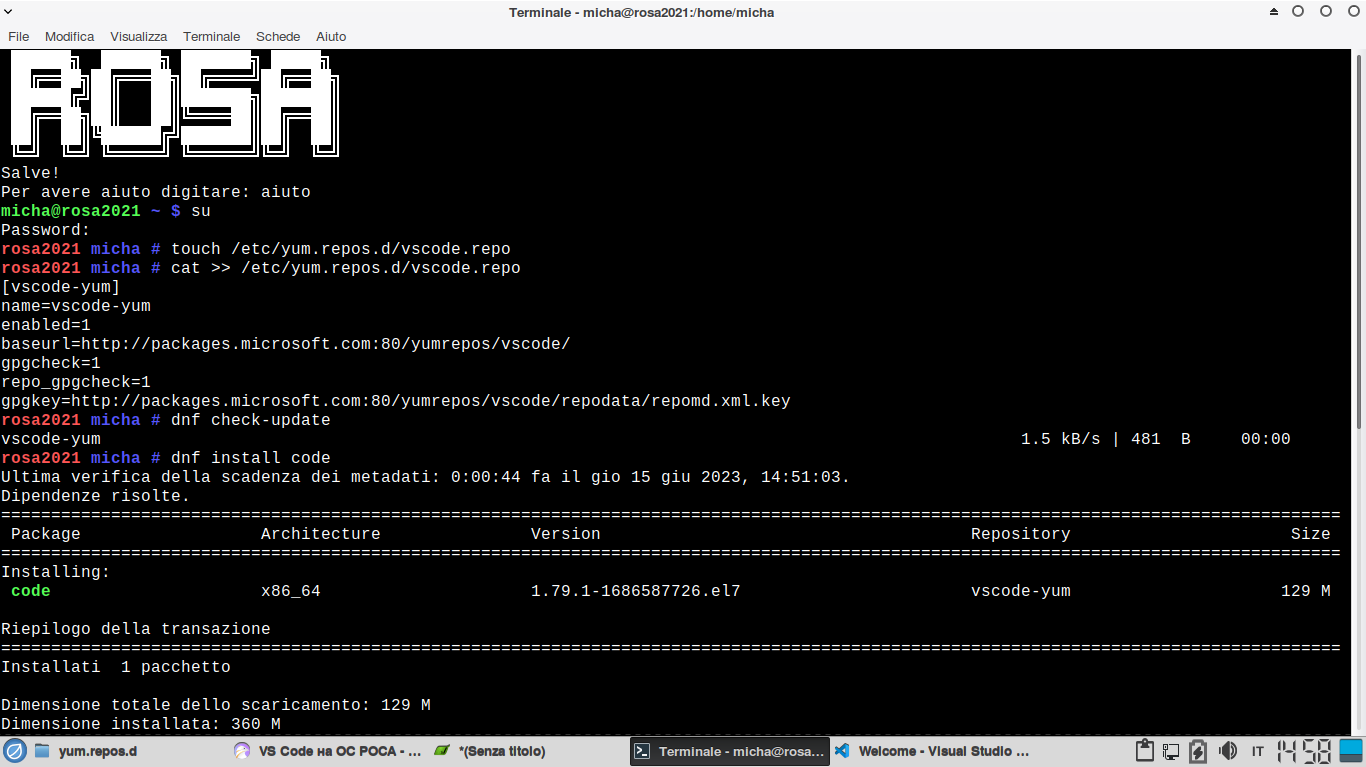
Task: Click the baseurl packages.microsoft.com line
Action: (x=286, y=344)
